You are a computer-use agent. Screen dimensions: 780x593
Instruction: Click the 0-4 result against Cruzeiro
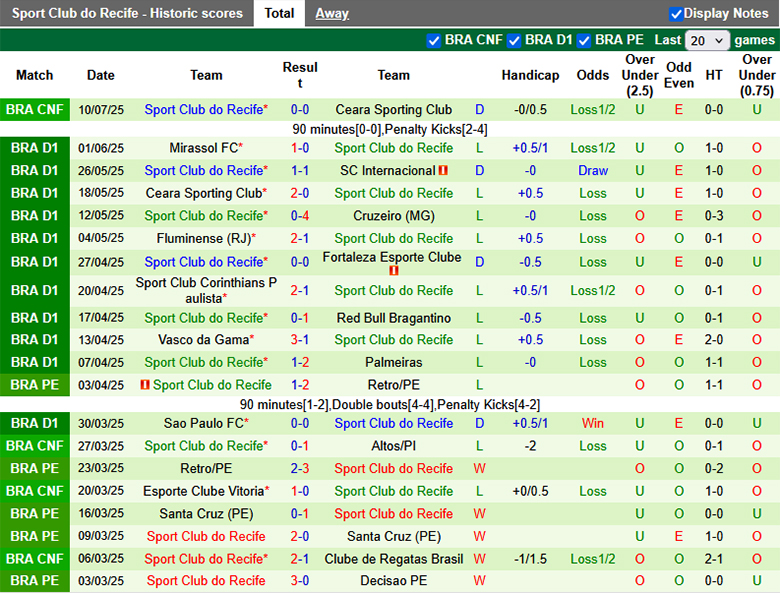coord(300,216)
